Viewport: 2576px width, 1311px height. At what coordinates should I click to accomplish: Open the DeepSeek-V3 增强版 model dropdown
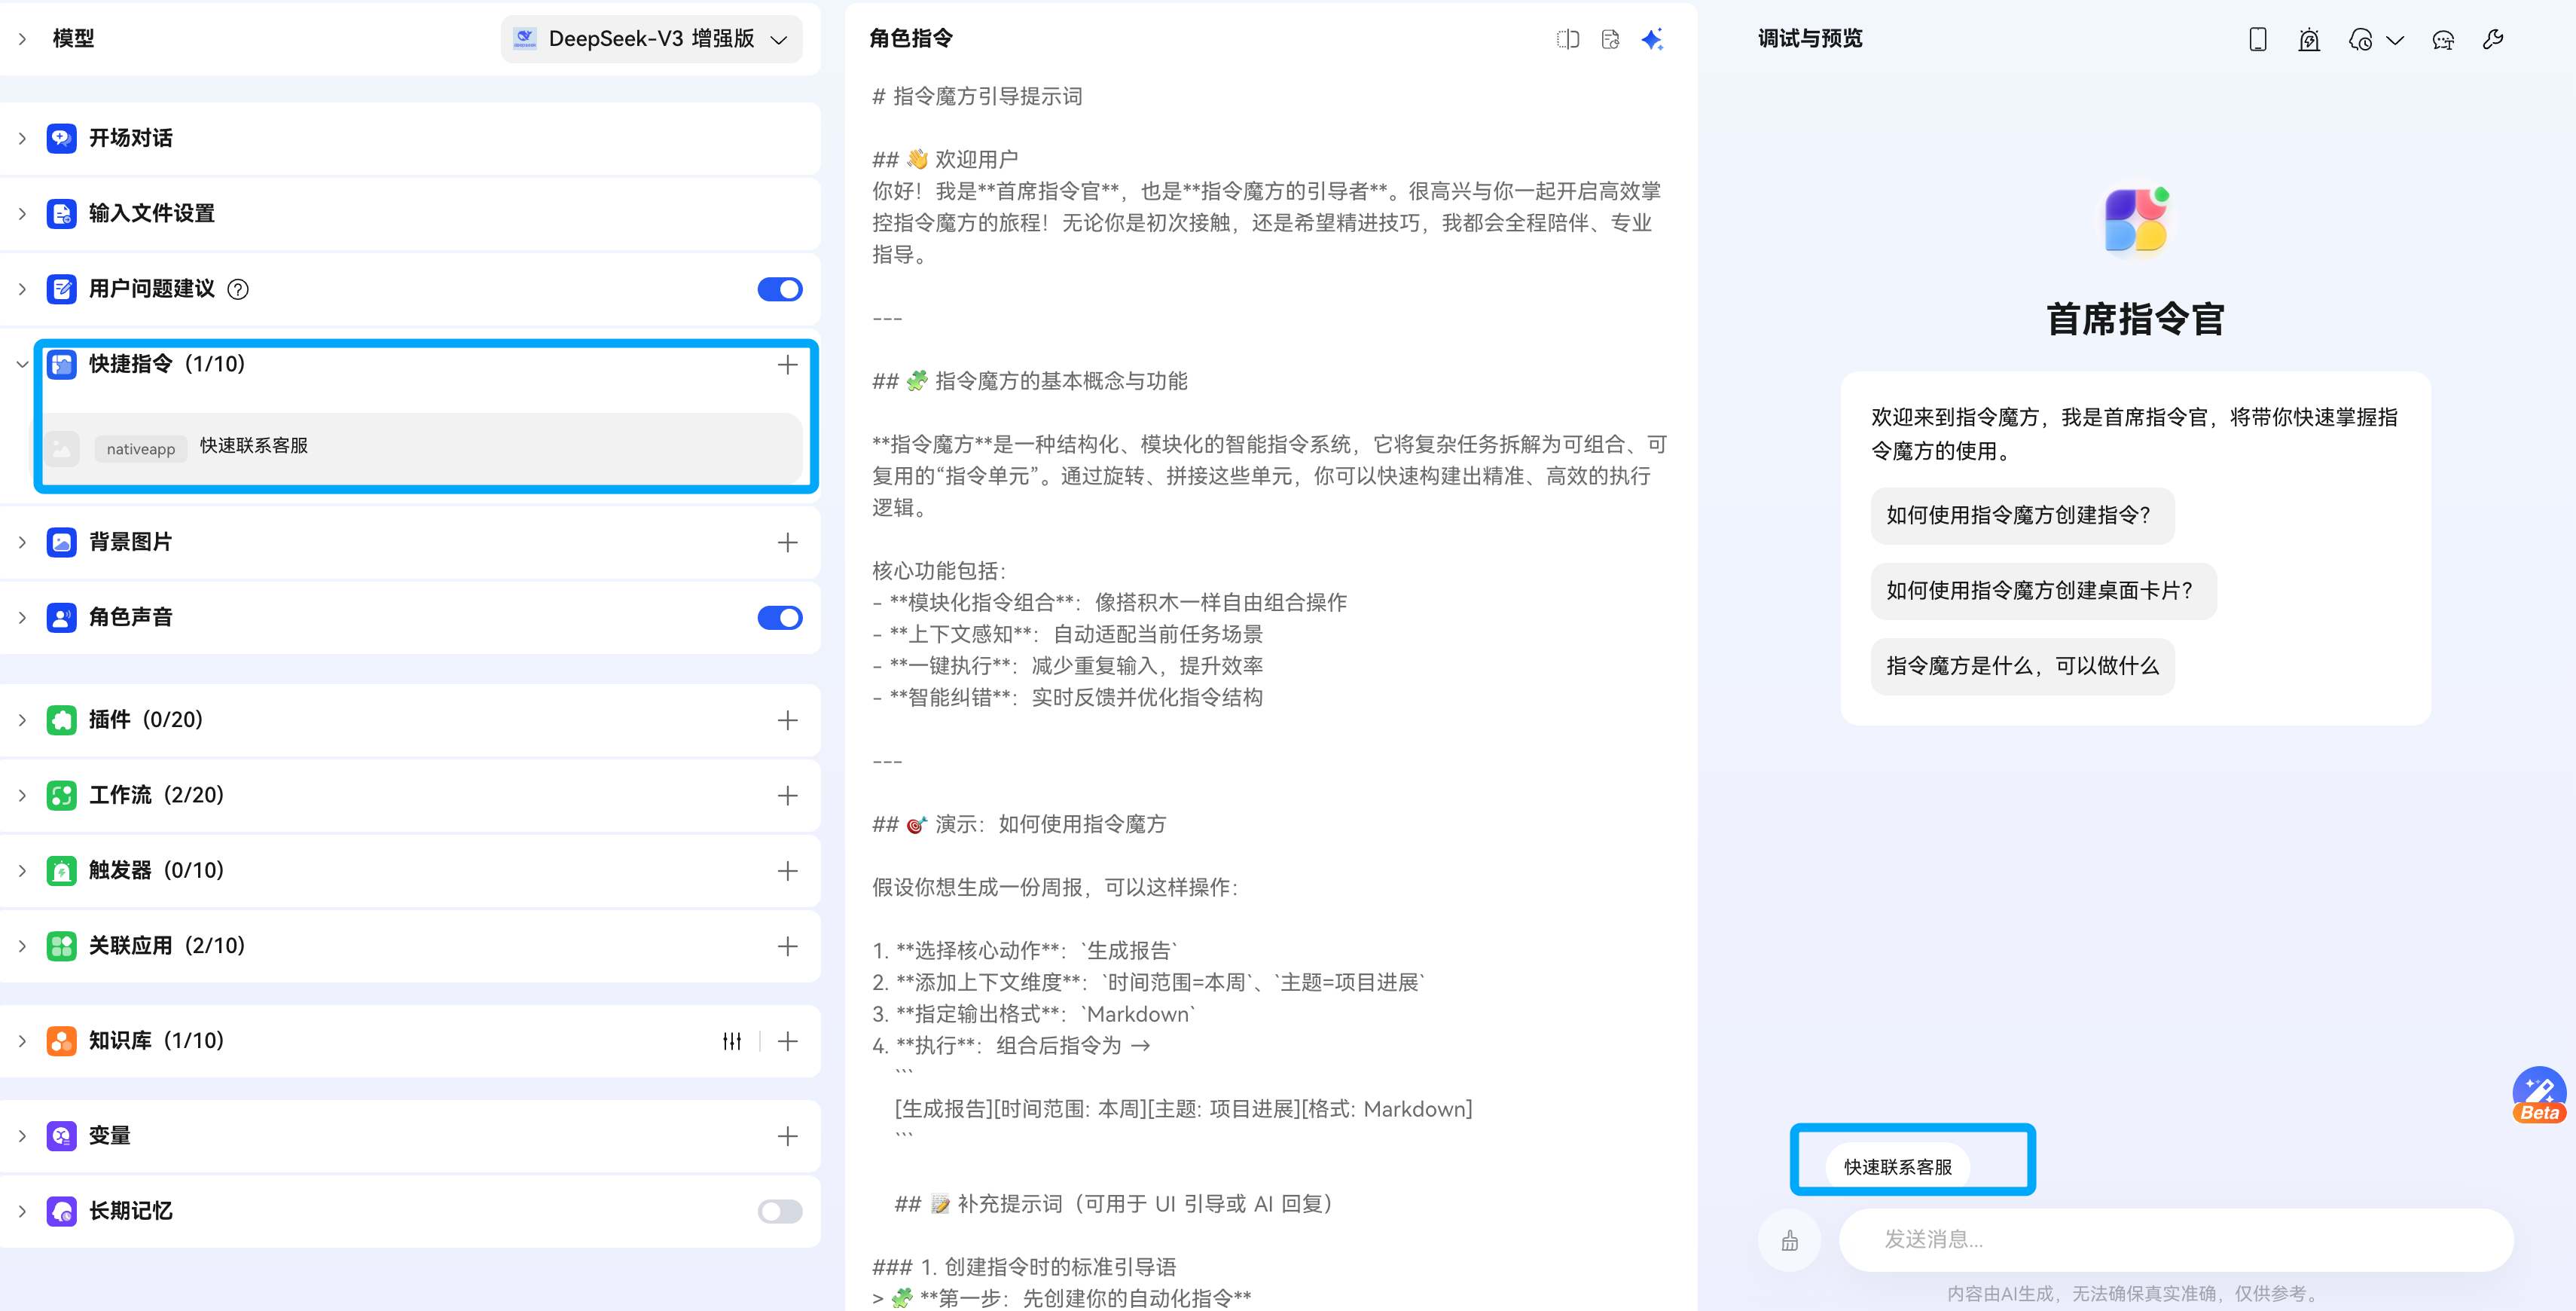652,39
